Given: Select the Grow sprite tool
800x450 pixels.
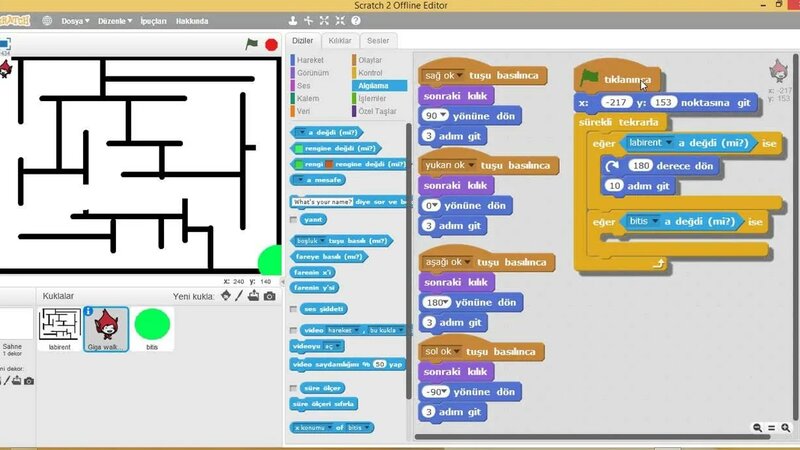Looking at the screenshot, I should pyautogui.click(x=324, y=21).
